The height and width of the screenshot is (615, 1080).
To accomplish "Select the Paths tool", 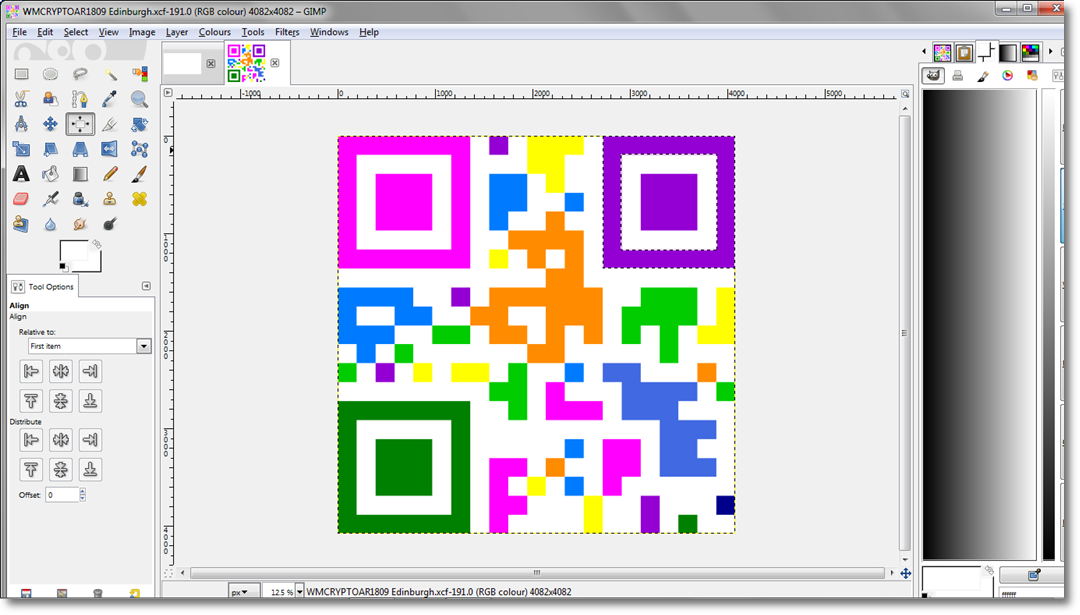I will click(80, 99).
